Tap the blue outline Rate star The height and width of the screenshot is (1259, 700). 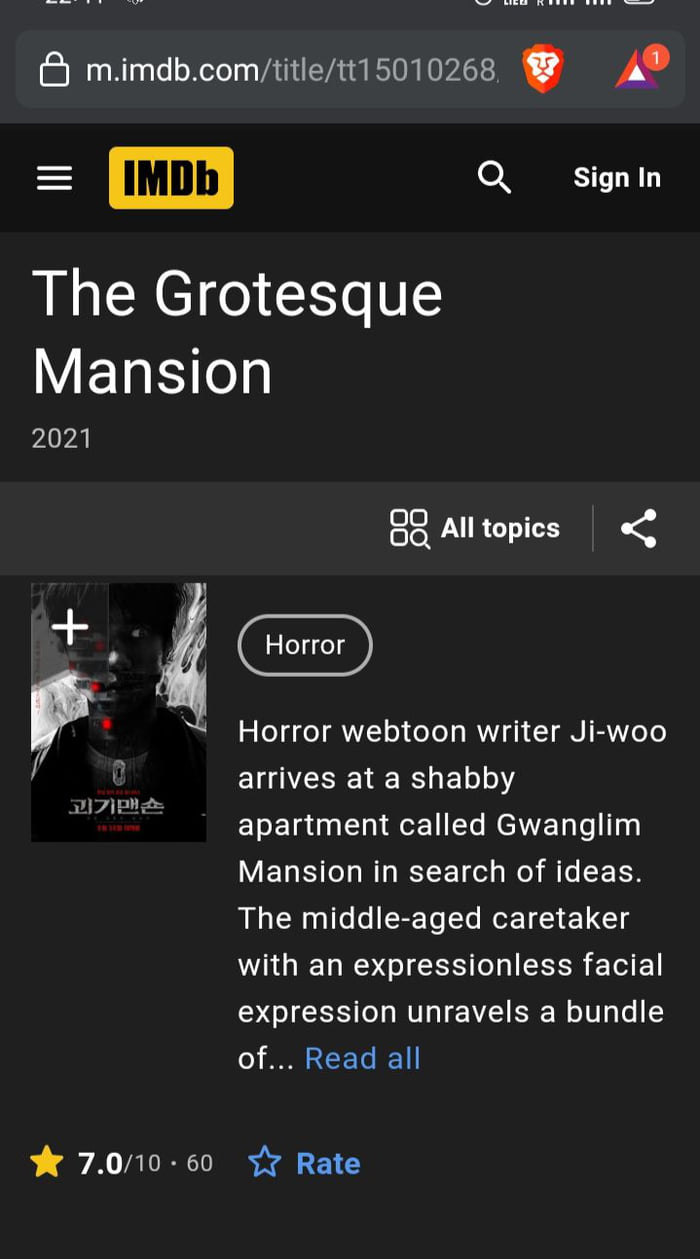click(x=265, y=1162)
